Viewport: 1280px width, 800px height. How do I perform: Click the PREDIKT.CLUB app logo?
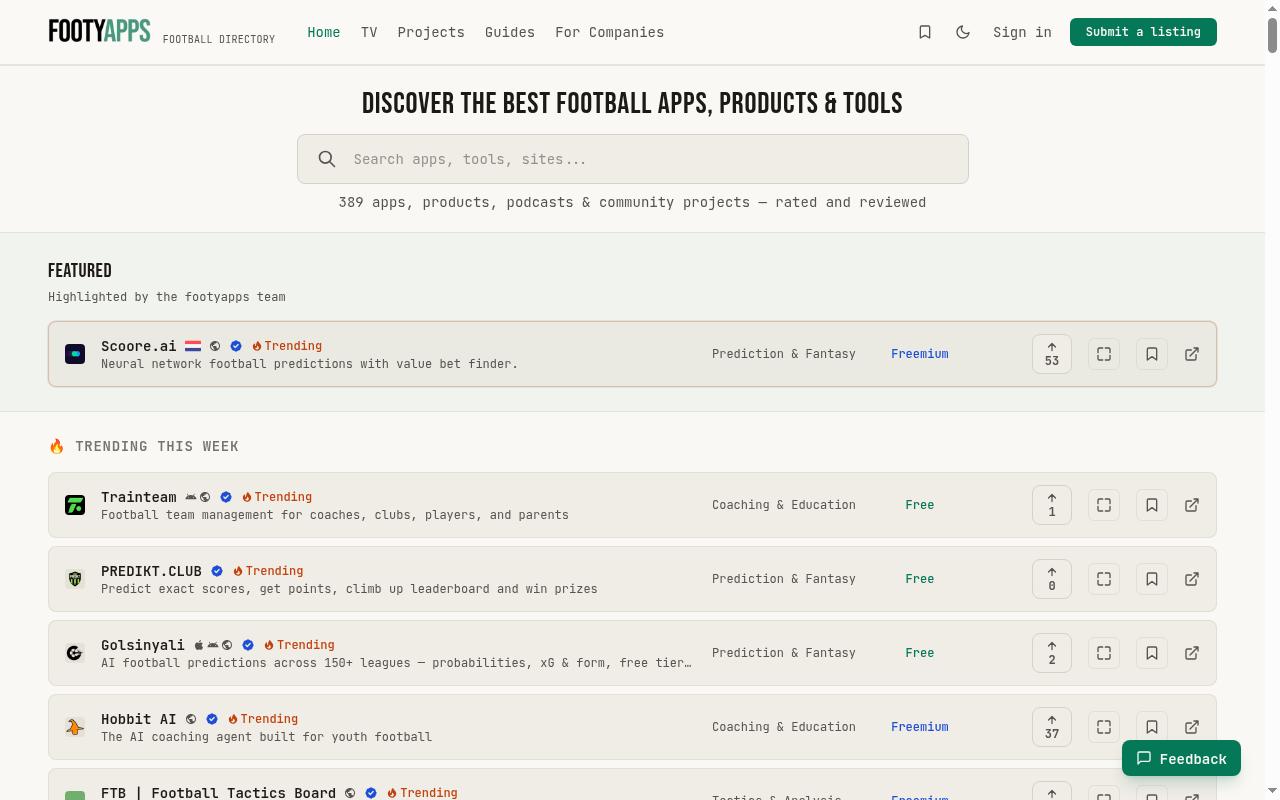point(75,579)
